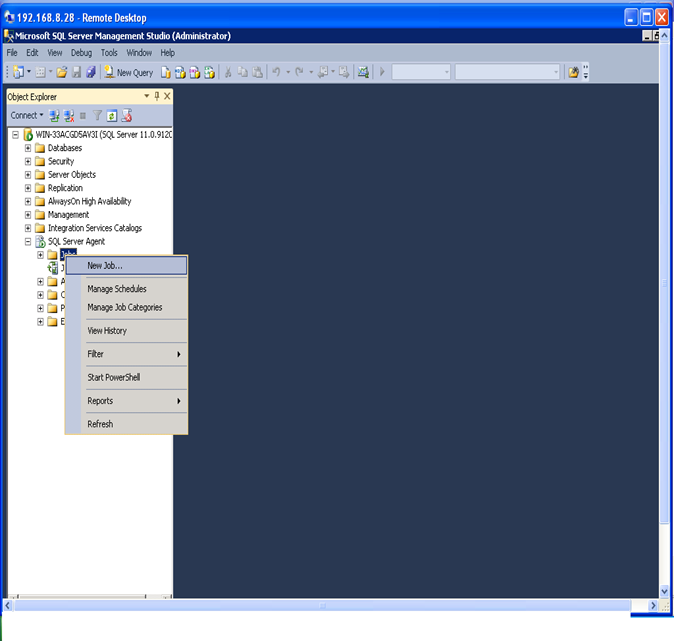Click the Disconnect server icon
This screenshot has width=674, height=641.
pyautogui.click(x=69, y=116)
